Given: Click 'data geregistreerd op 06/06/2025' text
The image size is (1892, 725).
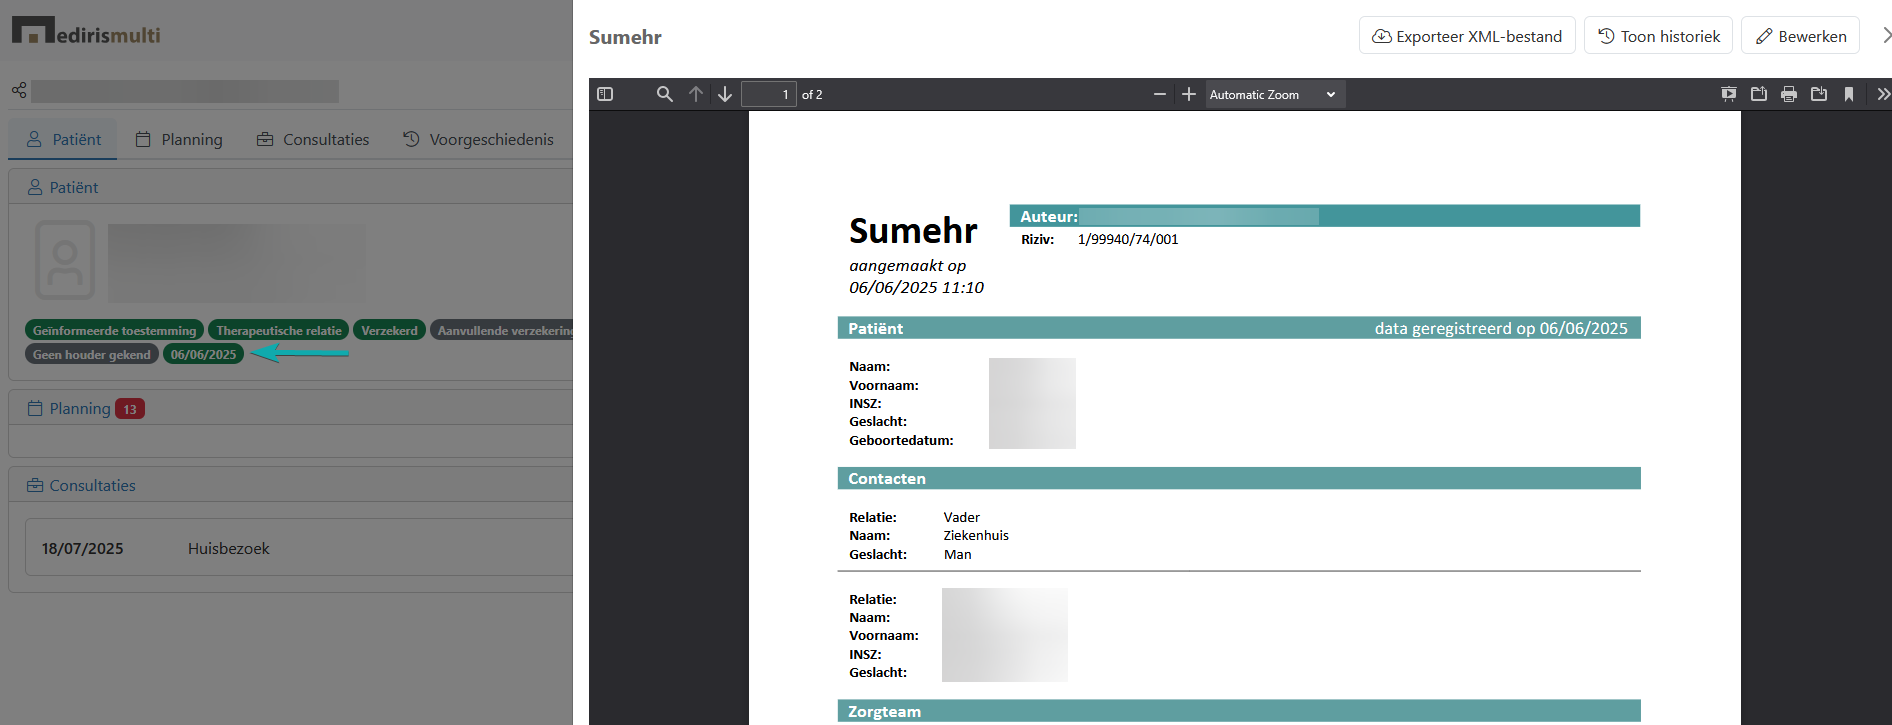Looking at the screenshot, I should pos(1501,328).
